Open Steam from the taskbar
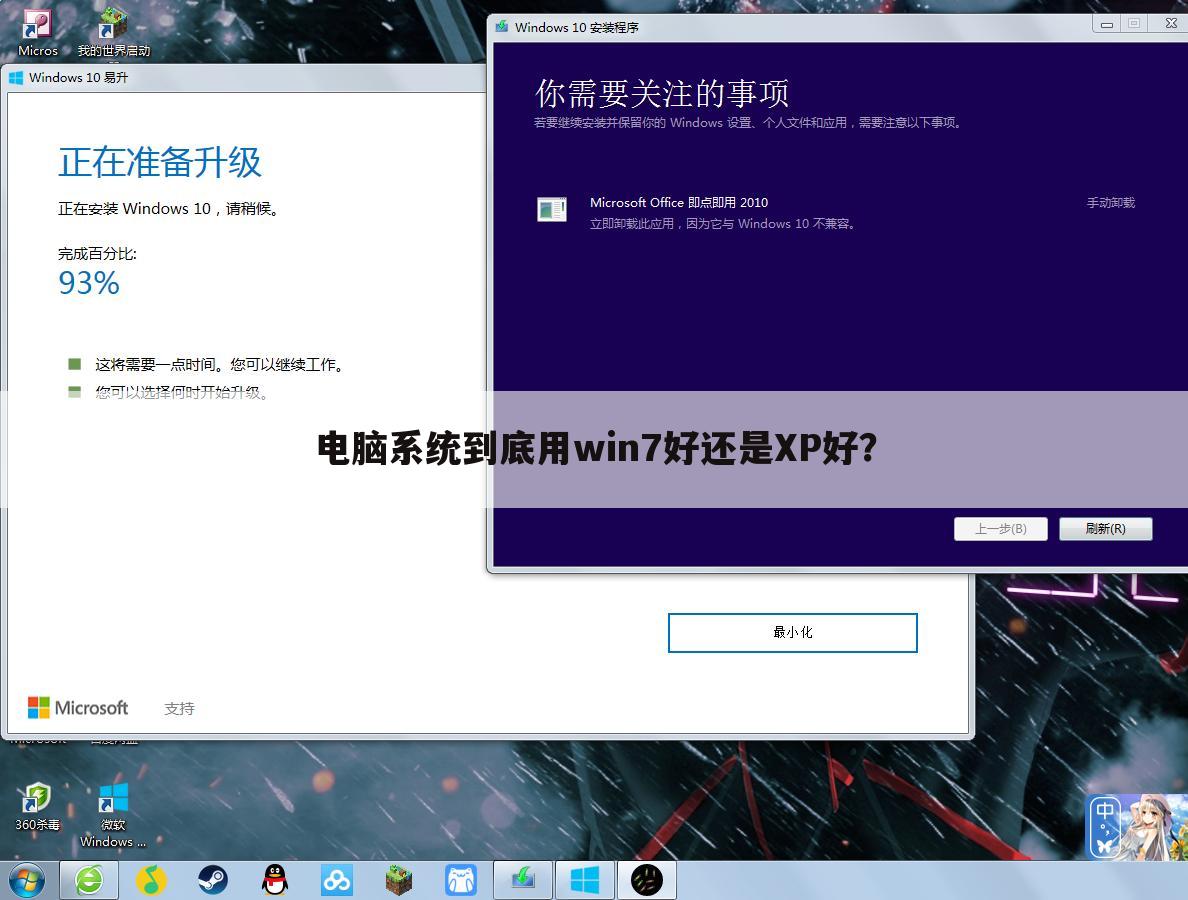 (x=213, y=880)
